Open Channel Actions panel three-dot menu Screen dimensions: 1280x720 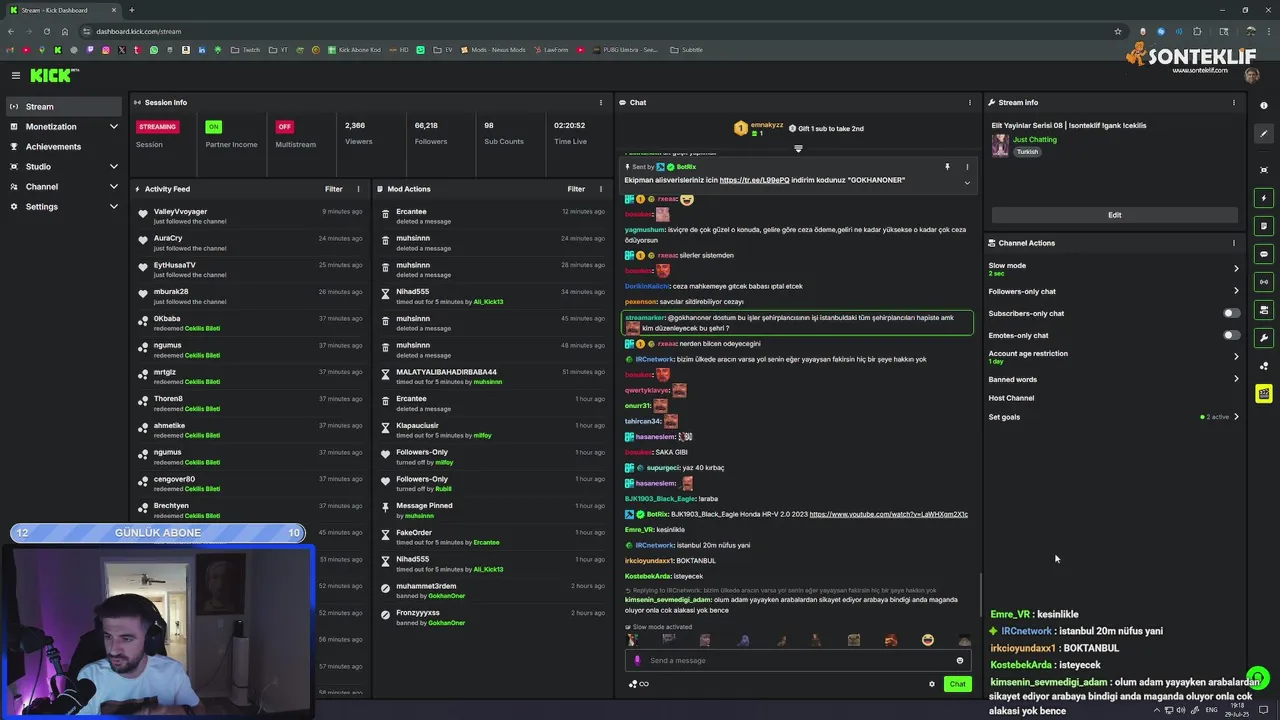[1234, 243]
